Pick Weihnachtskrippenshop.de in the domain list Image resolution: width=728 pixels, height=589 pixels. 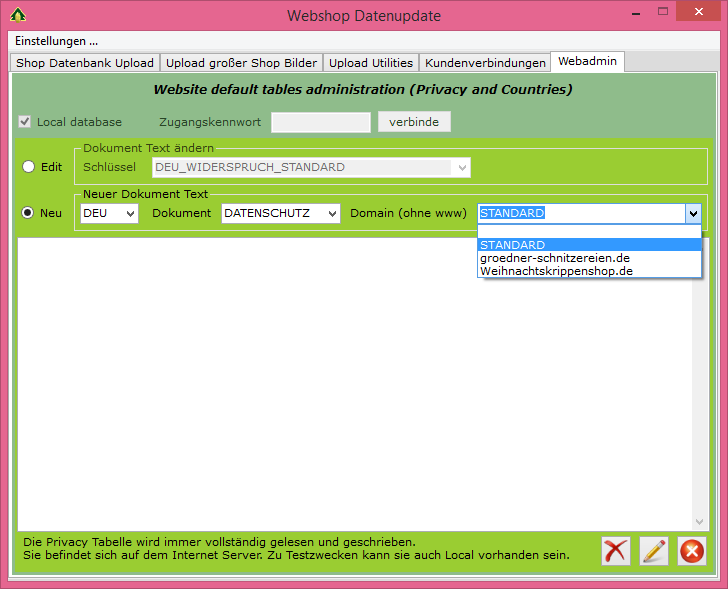[556, 271]
